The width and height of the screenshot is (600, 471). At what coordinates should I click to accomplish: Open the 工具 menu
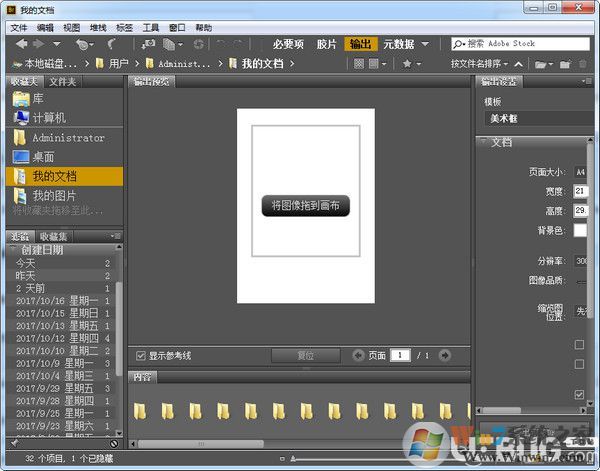pyautogui.click(x=151, y=28)
